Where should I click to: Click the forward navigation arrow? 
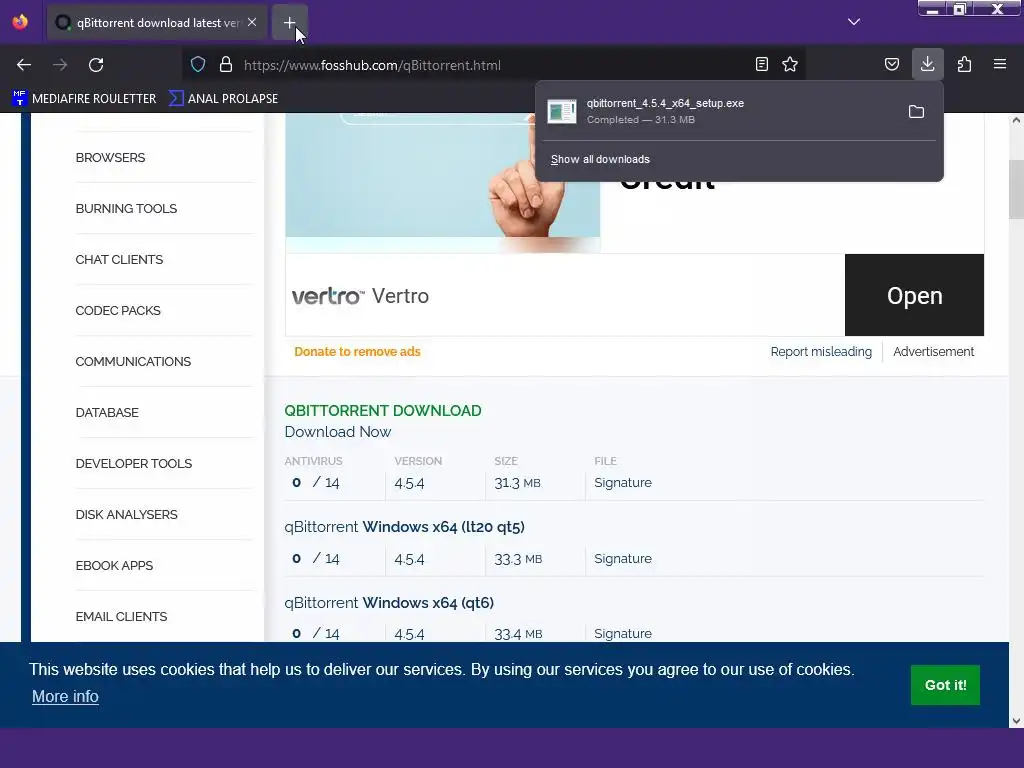tap(60, 65)
